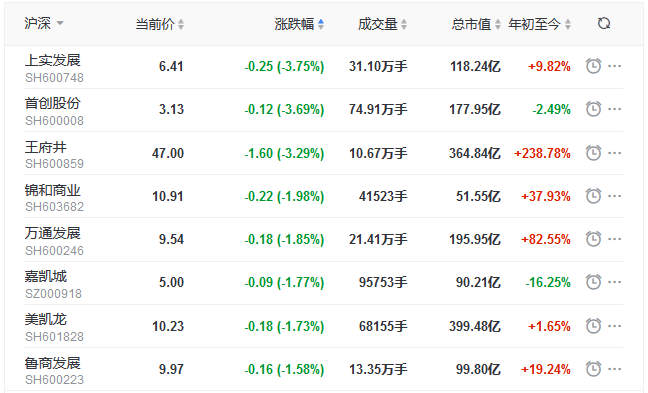Sort by 涨跌幅 column
The height and width of the screenshot is (393, 648).
tap(299, 24)
